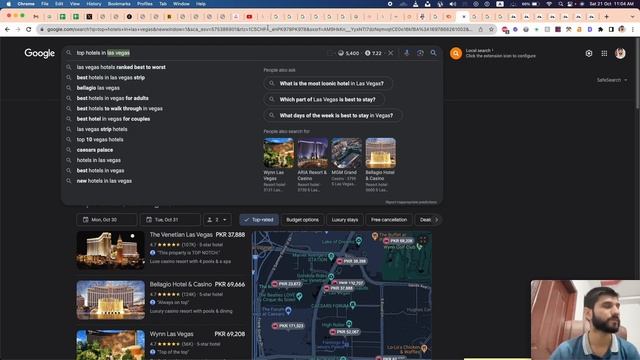Open the Google account avatar
Image resolution: width=640 pixels, height=360 pixels.
[620, 53]
